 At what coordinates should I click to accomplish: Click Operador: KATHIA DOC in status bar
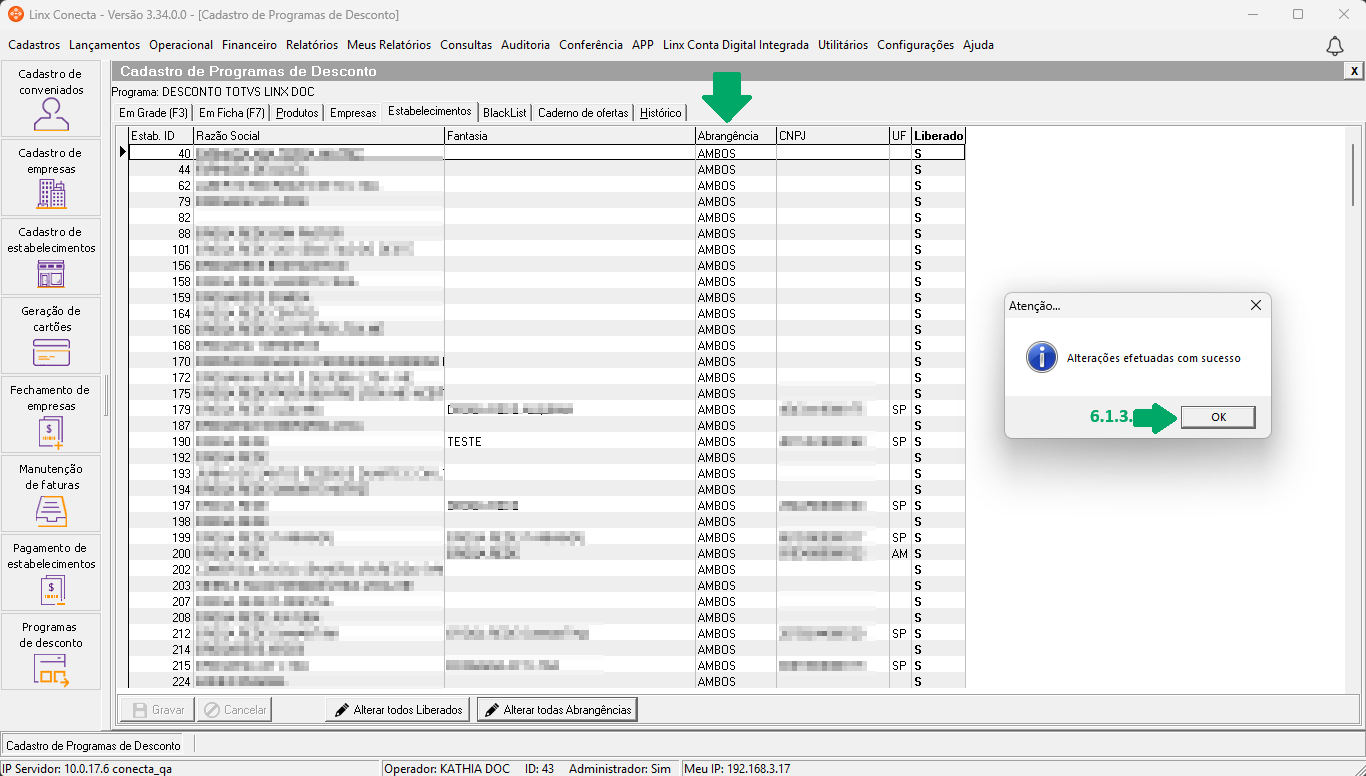(447, 769)
